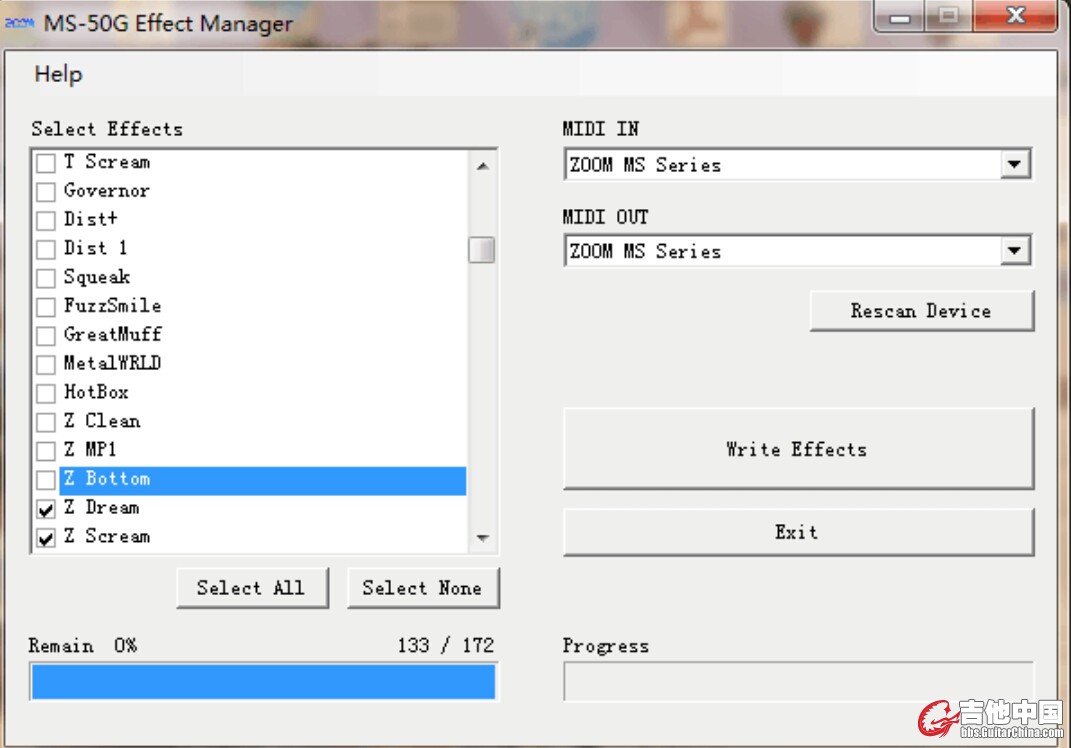Enable the Dist+ effect checkbox

(46, 221)
